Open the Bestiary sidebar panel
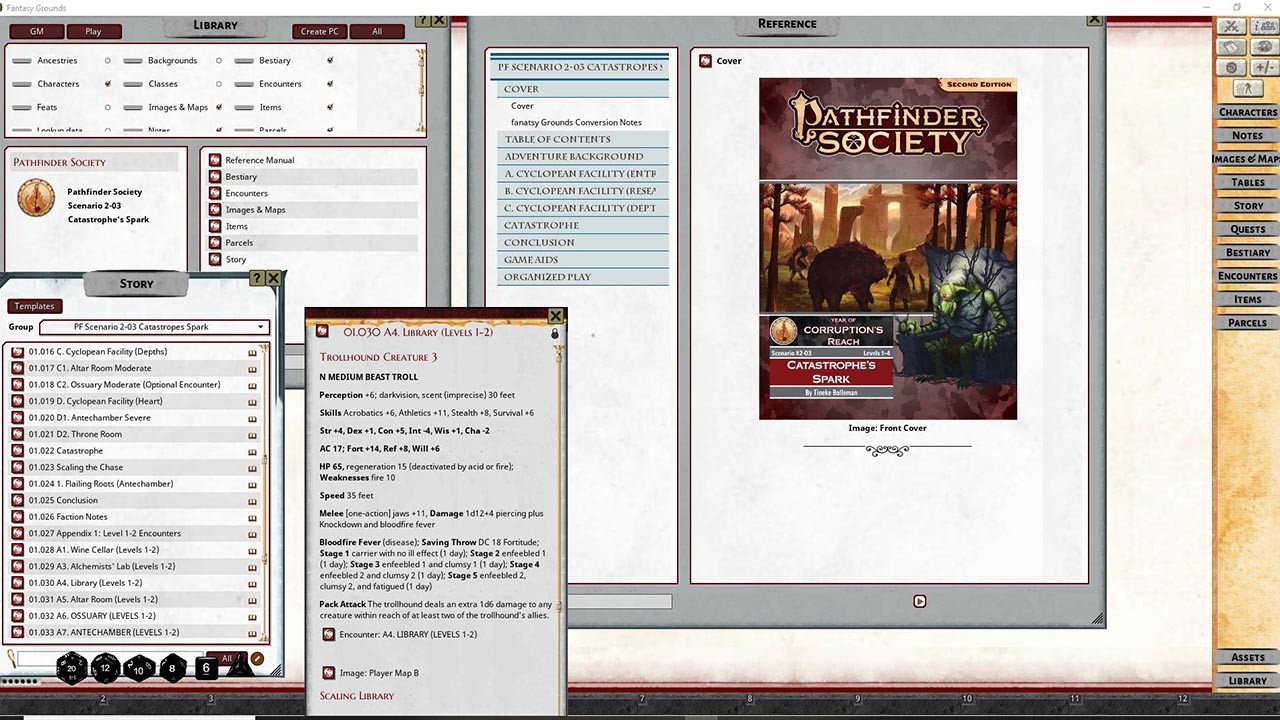 pos(1247,252)
